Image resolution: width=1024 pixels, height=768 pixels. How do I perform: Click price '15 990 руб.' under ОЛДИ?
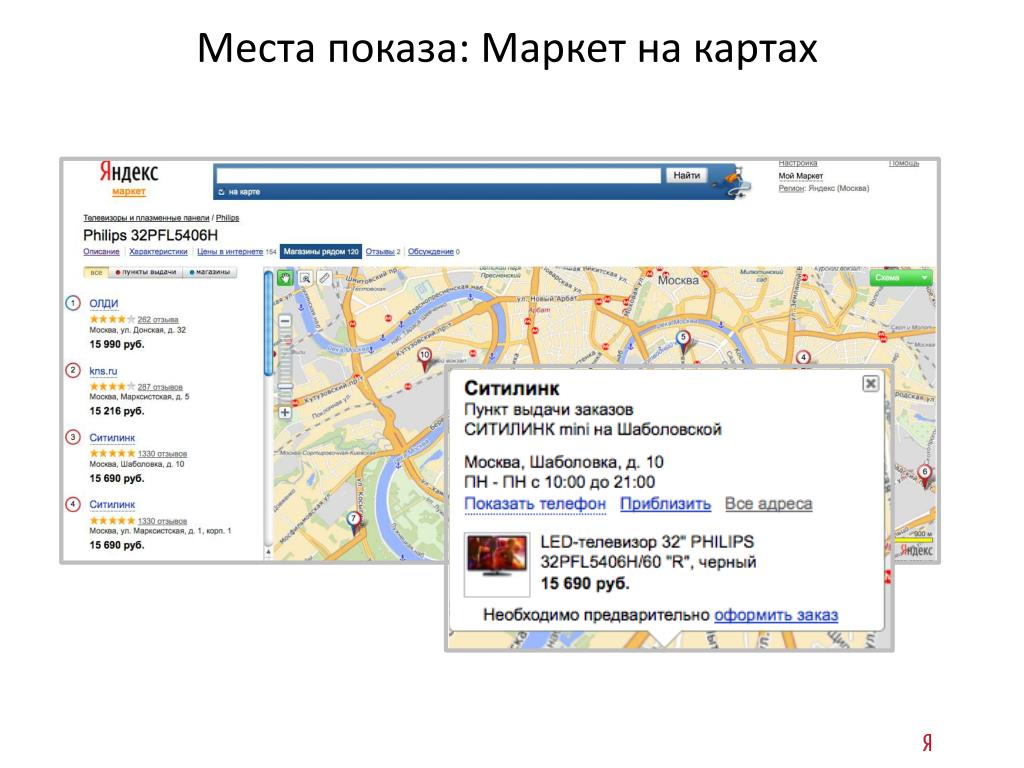117,344
